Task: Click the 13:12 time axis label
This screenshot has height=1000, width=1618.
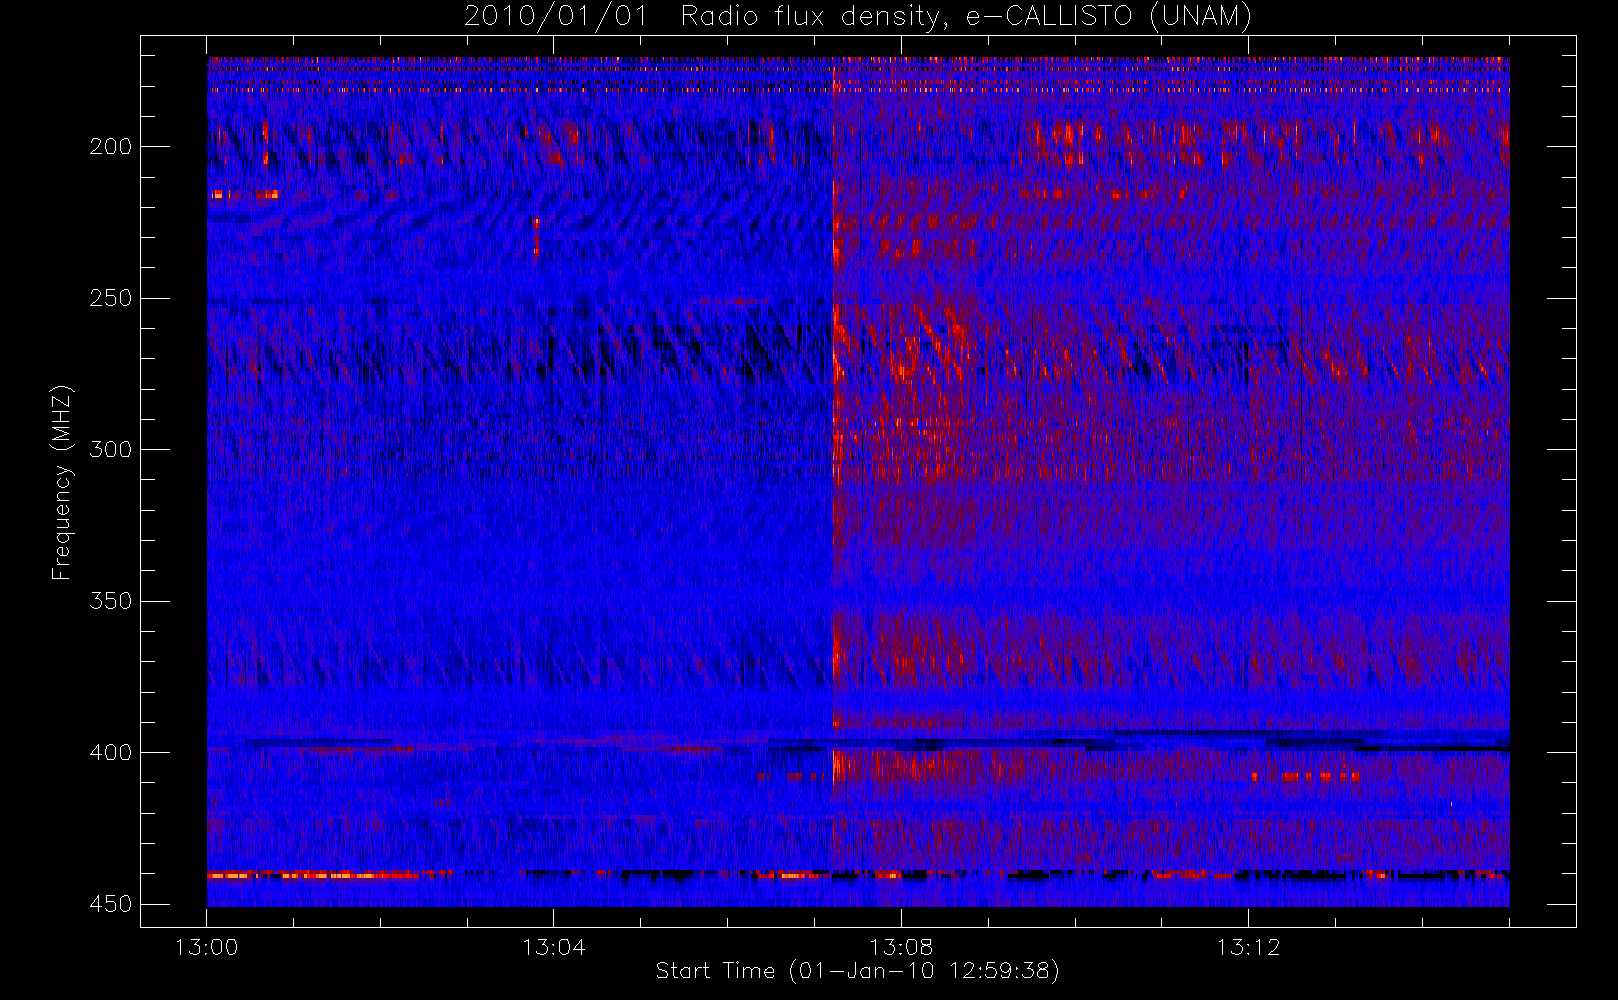Action: point(1247,947)
